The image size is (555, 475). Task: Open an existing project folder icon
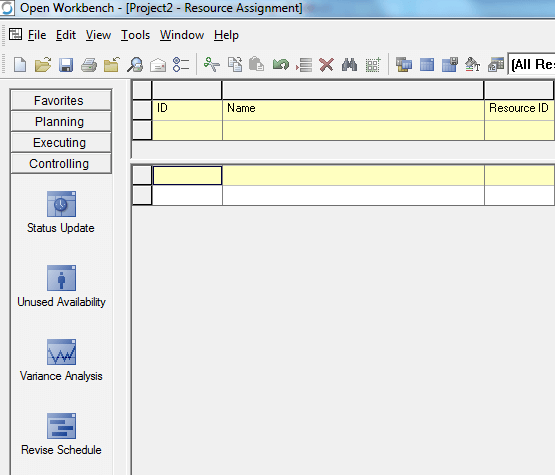(43, 65)
